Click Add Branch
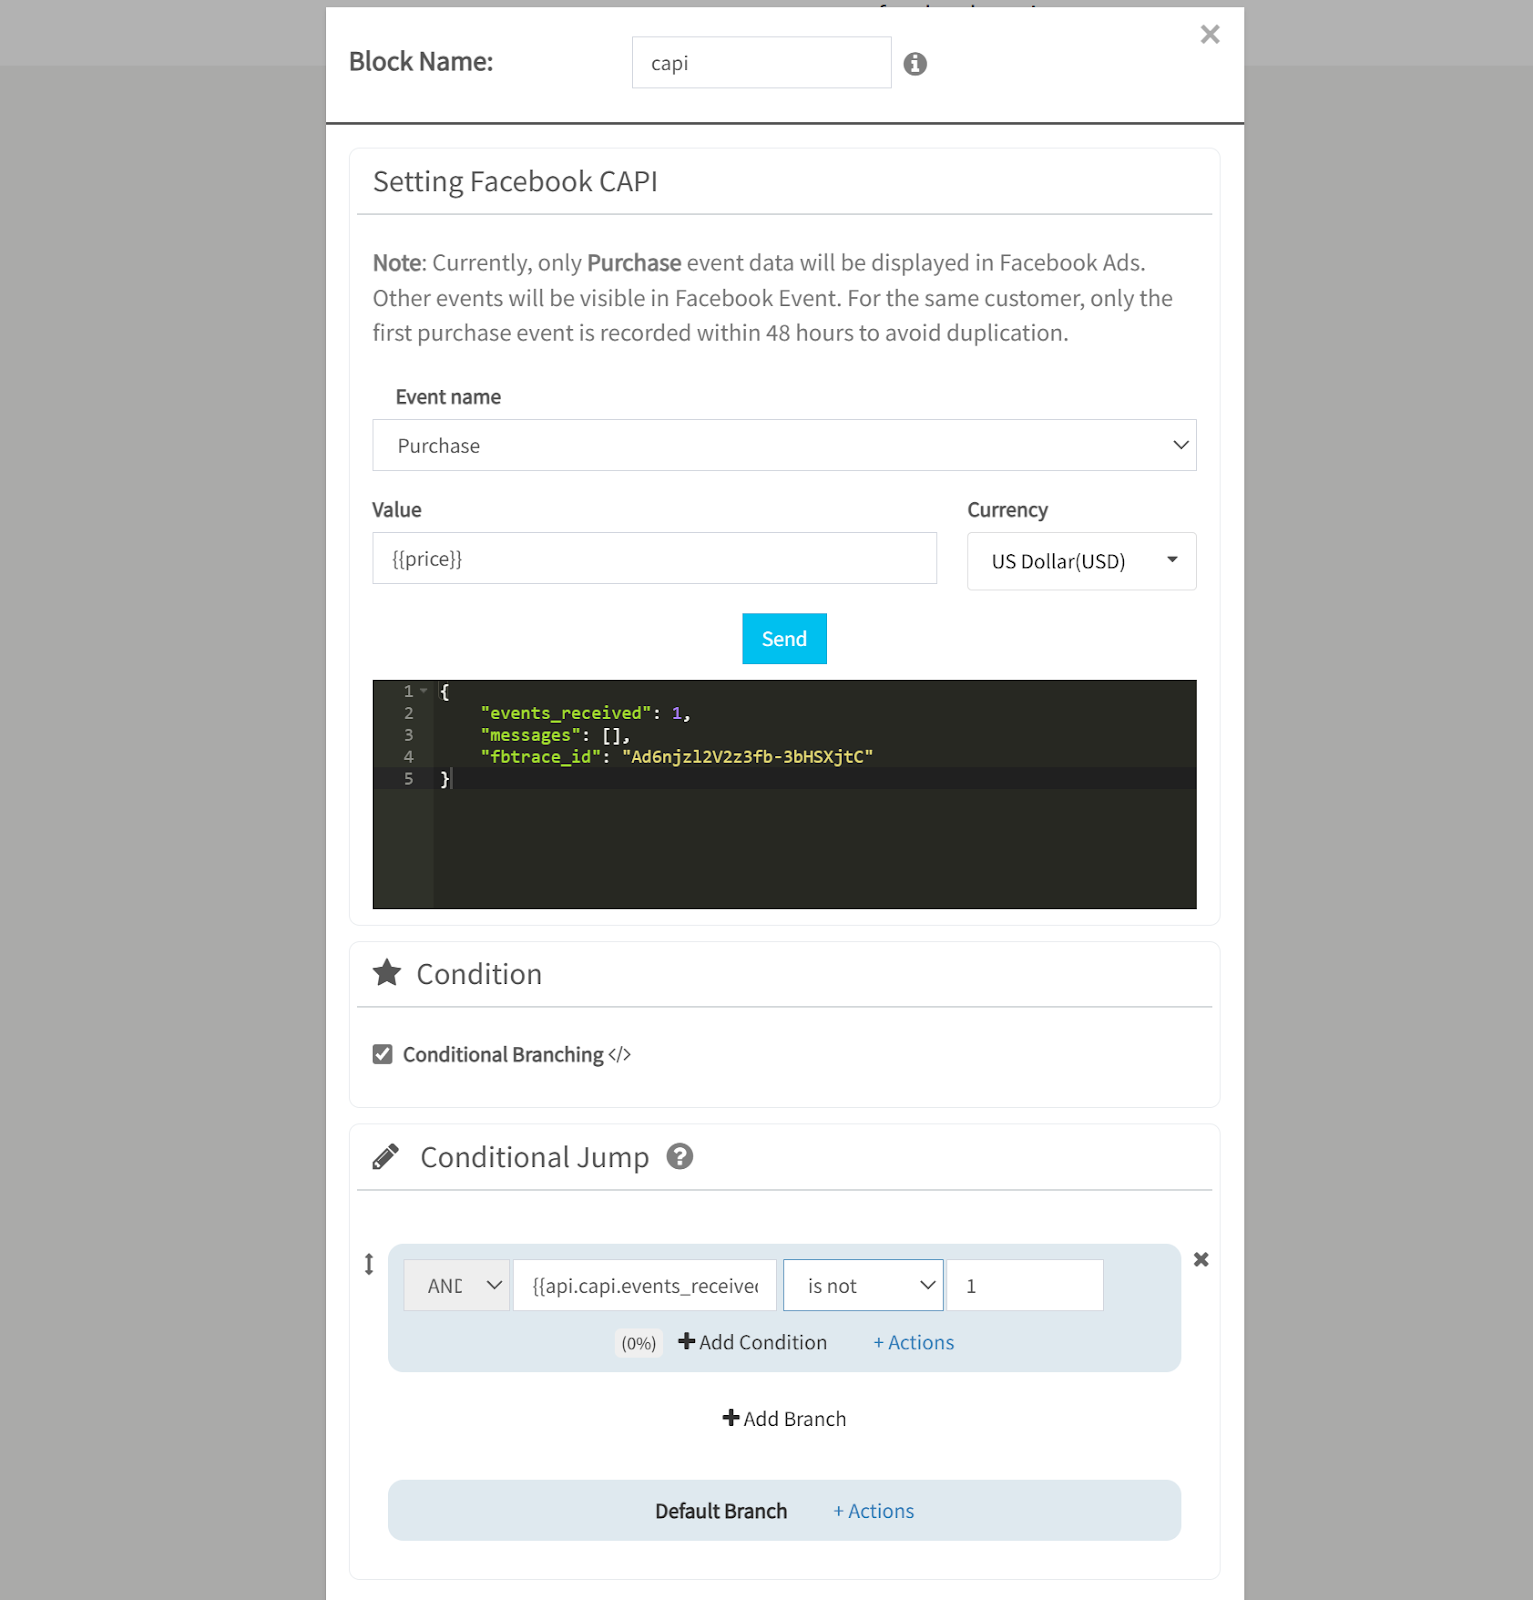The height and width of the screenshot is (1600, 1533). tap(784, 1418)
